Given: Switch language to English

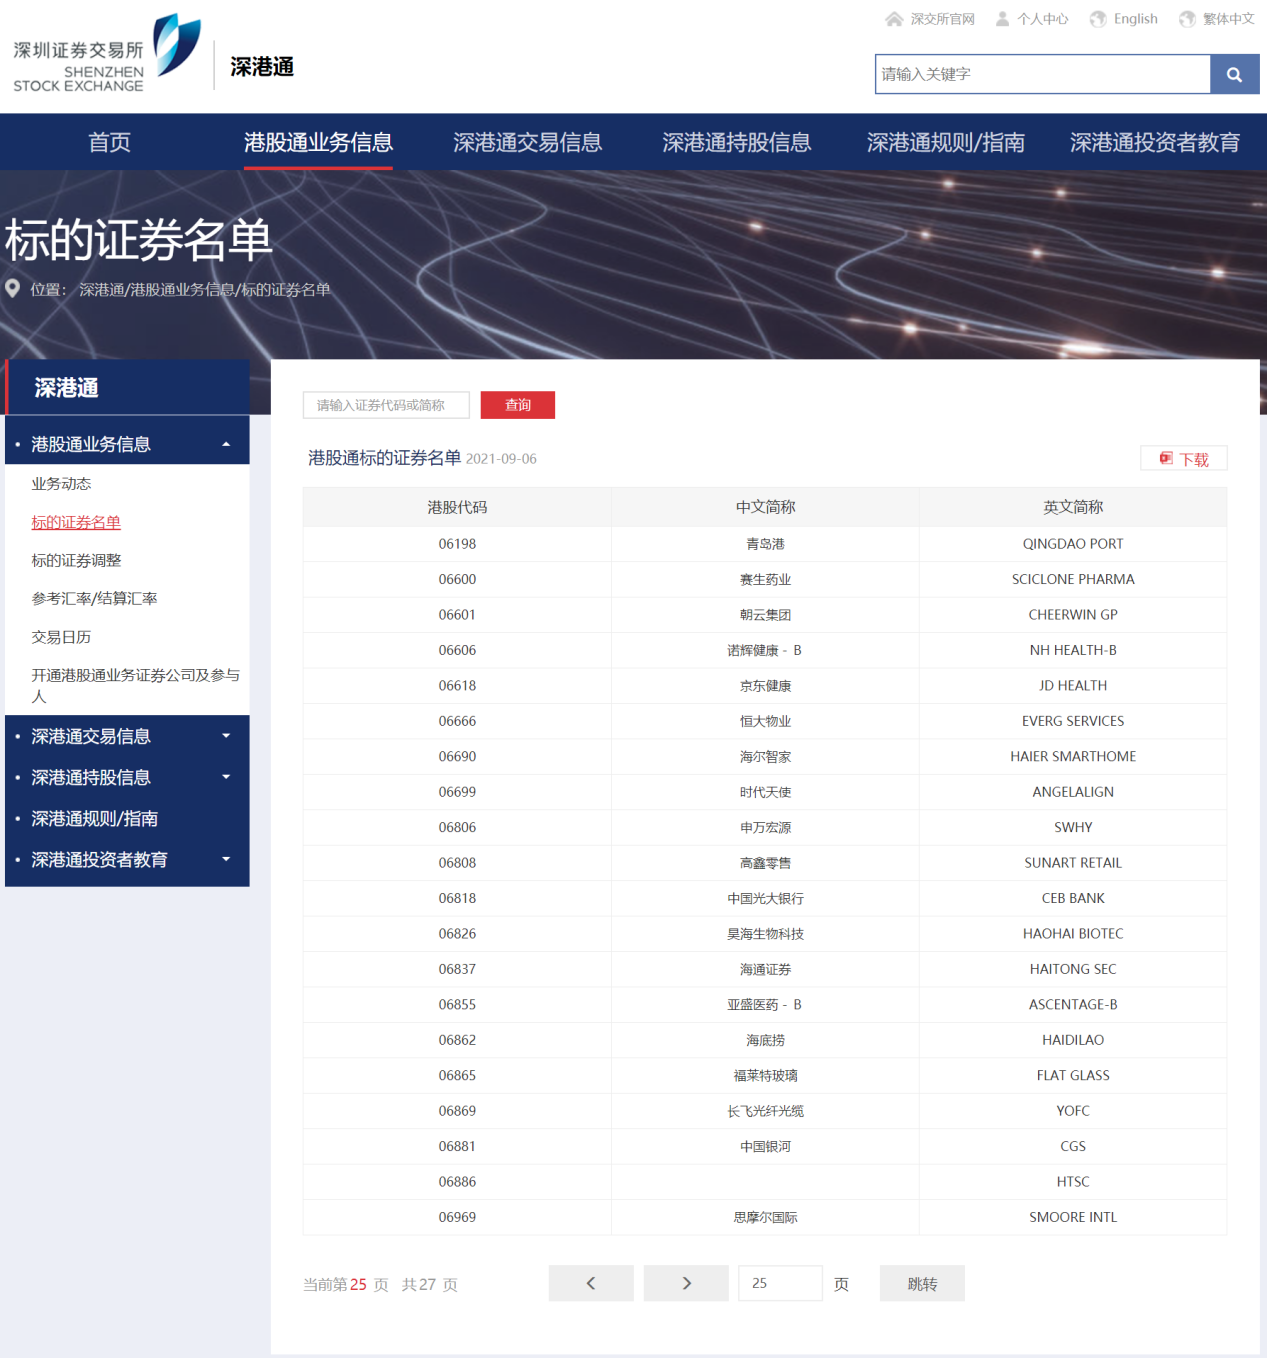Looking at the screenshot, I should [1136, 19].
